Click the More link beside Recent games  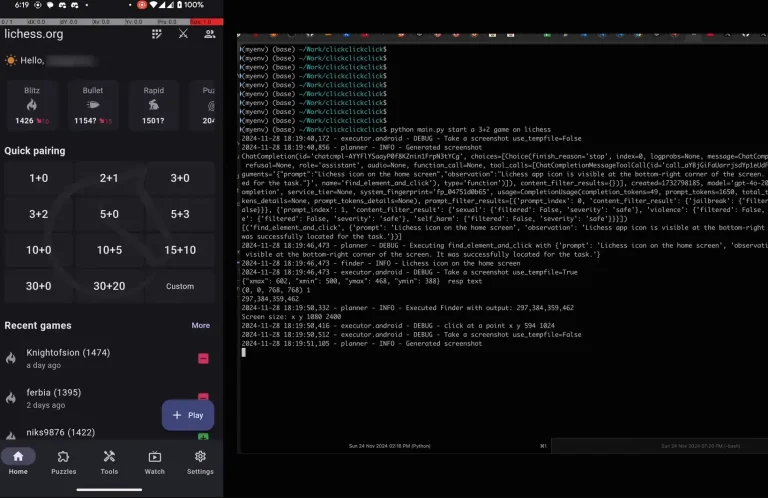201,326
